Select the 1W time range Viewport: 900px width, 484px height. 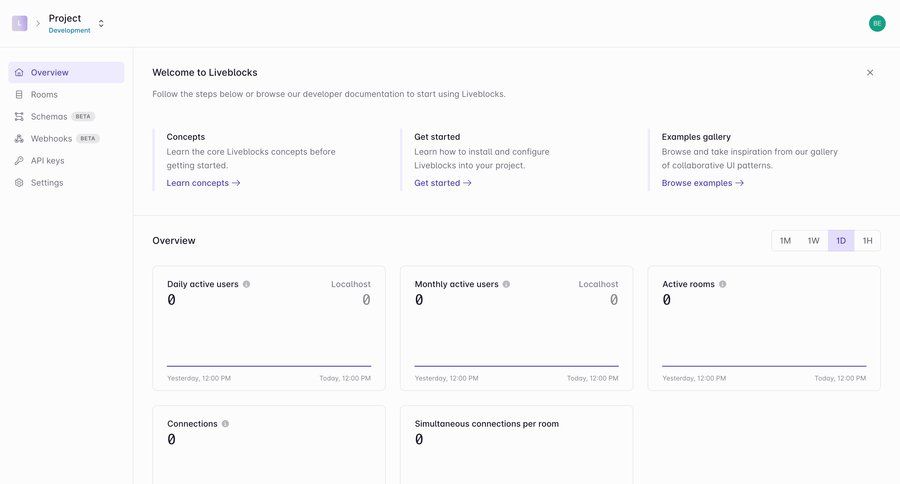tap(813, 241)
